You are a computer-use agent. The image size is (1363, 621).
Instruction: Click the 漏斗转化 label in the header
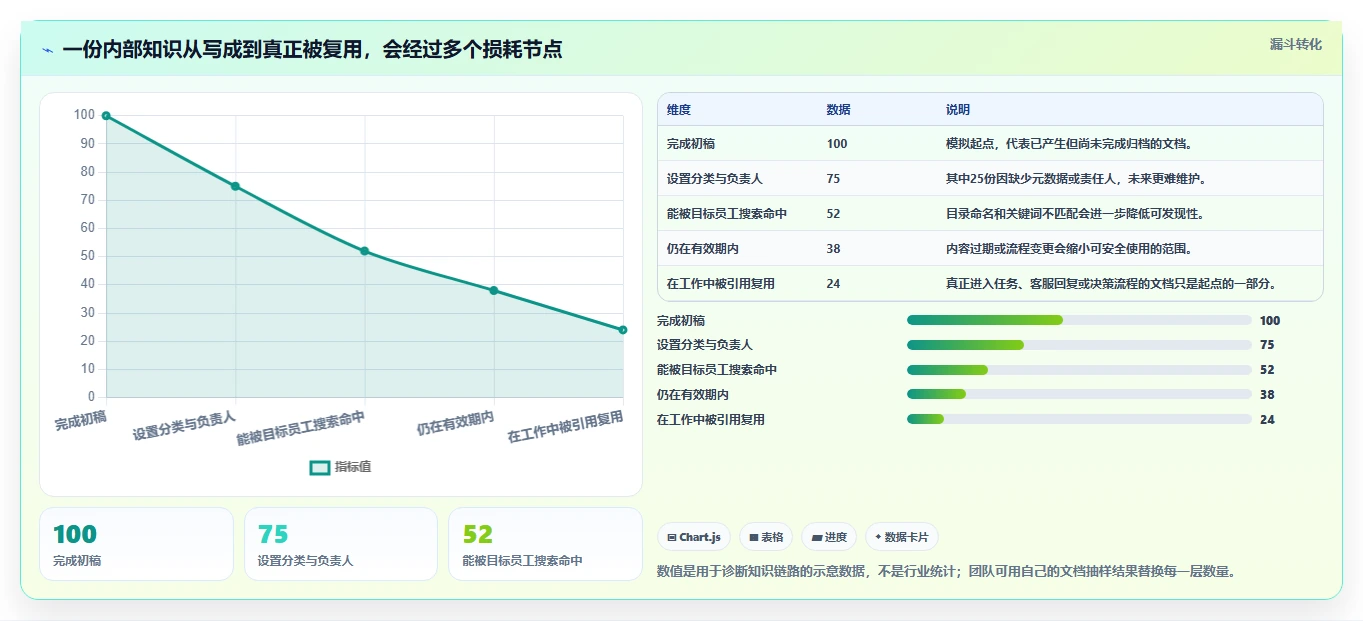coord(1296,44)
